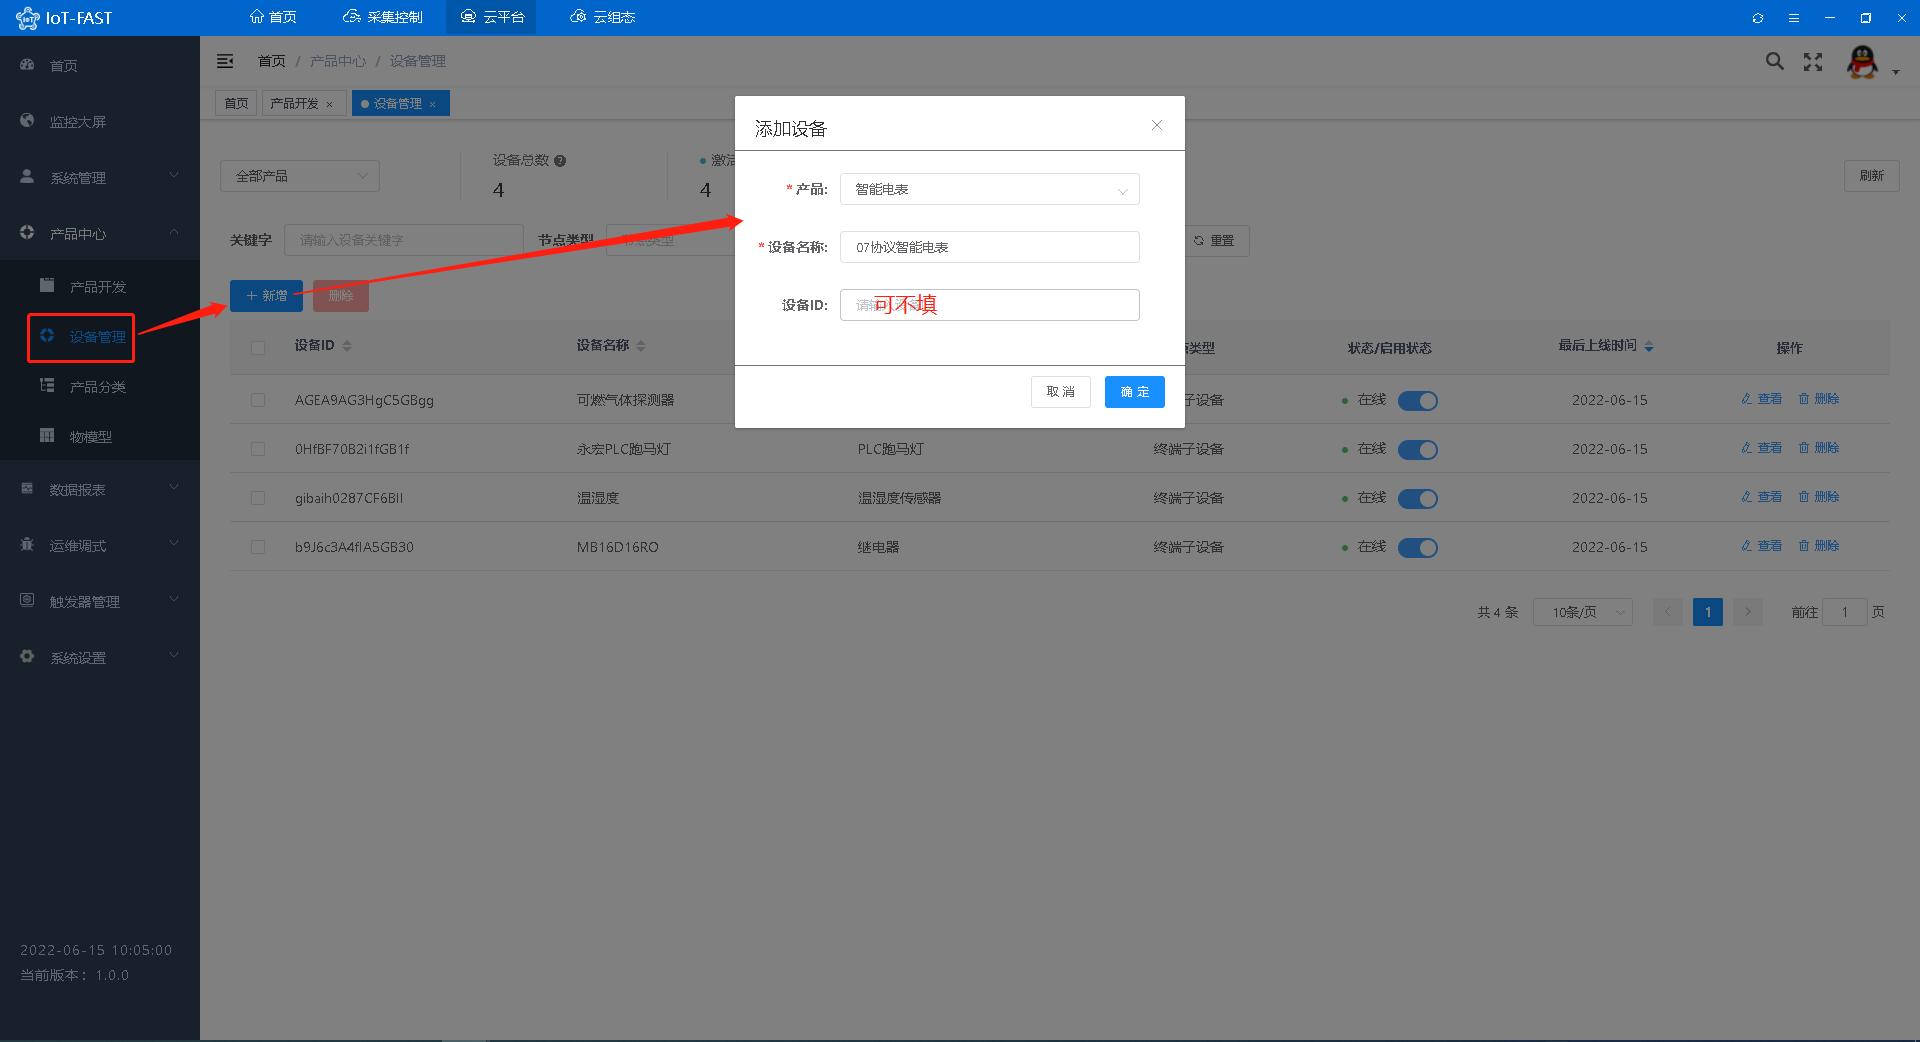Click 删除 for 可燃气体探测器 row
The image size is (1920, 1042).
1819,399
